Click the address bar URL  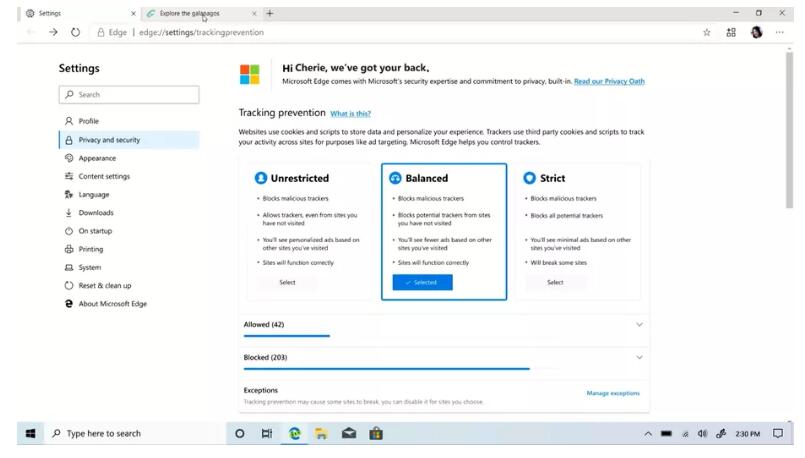pos(201,32)
